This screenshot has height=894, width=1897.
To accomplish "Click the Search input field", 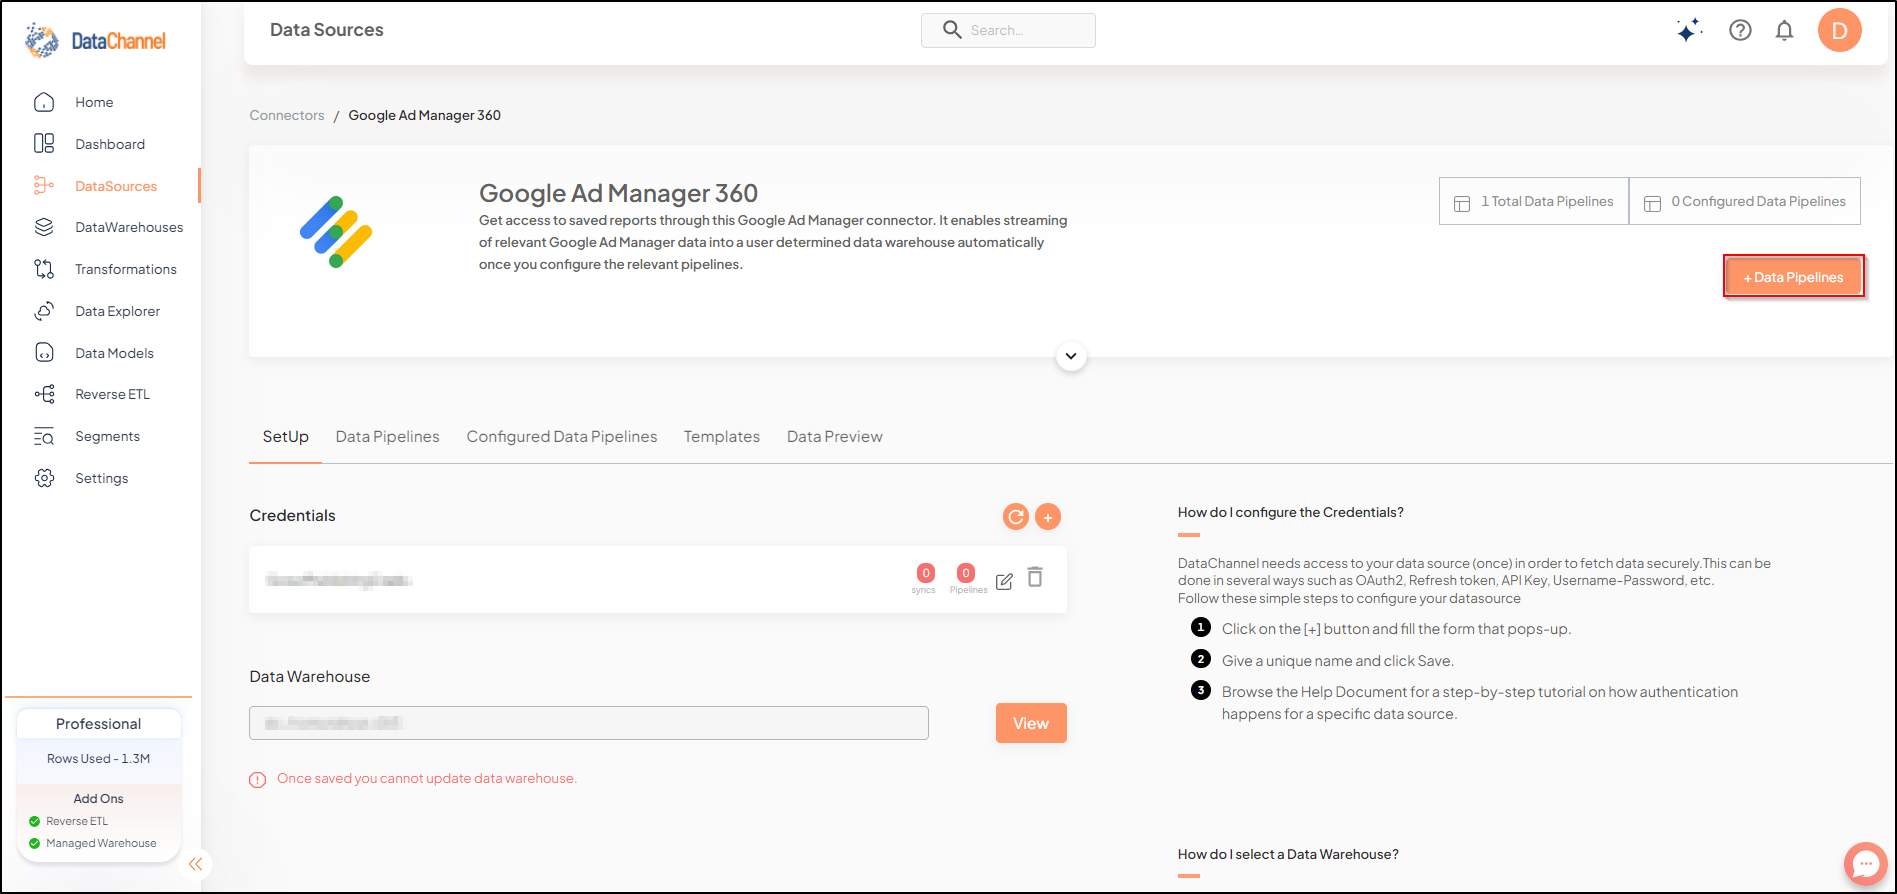I will click(x=1008, y=30).
